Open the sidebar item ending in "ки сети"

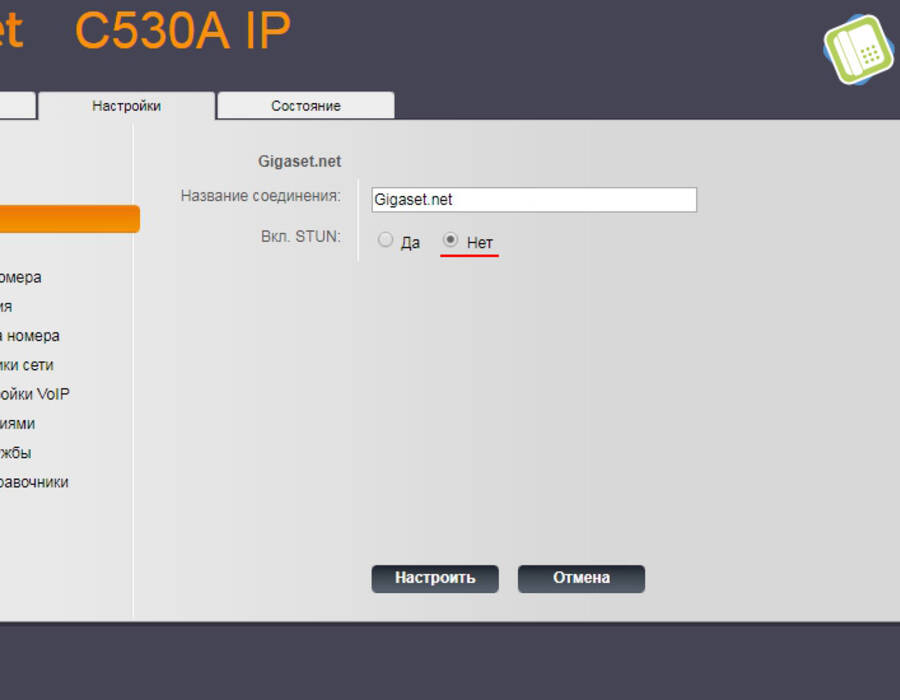coord(26,365)
